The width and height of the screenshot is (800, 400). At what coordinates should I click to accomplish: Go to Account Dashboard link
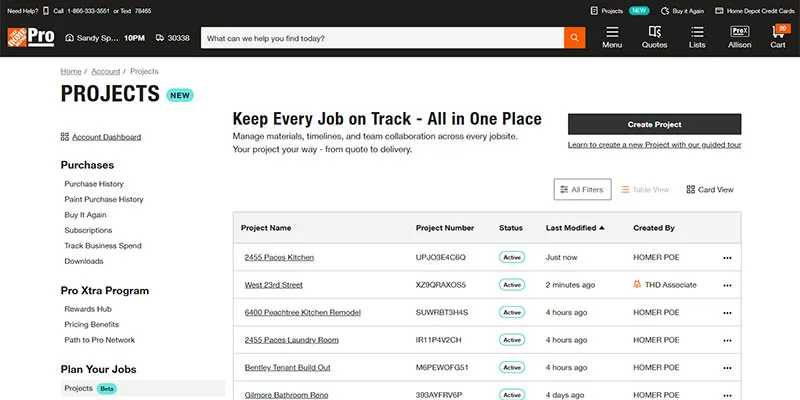point(106,137)
